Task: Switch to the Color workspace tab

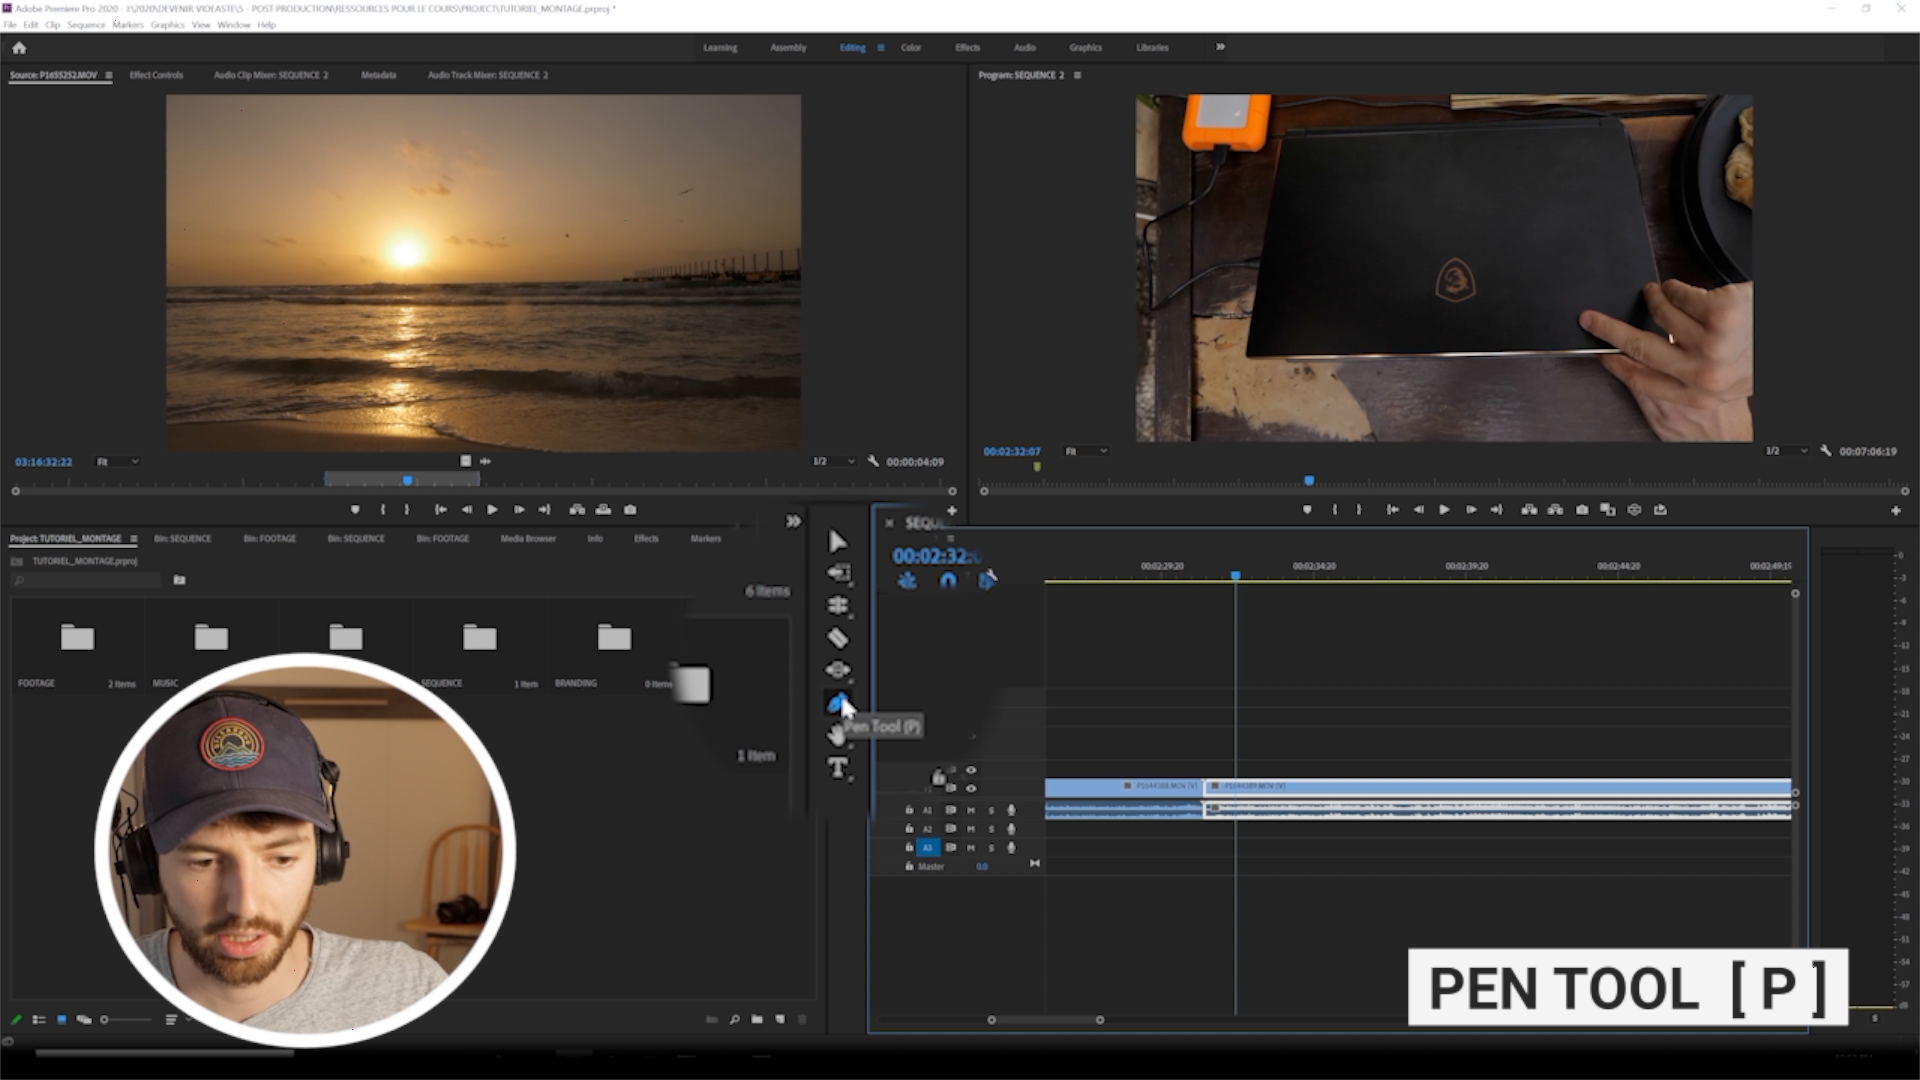Action: point(910,47)
